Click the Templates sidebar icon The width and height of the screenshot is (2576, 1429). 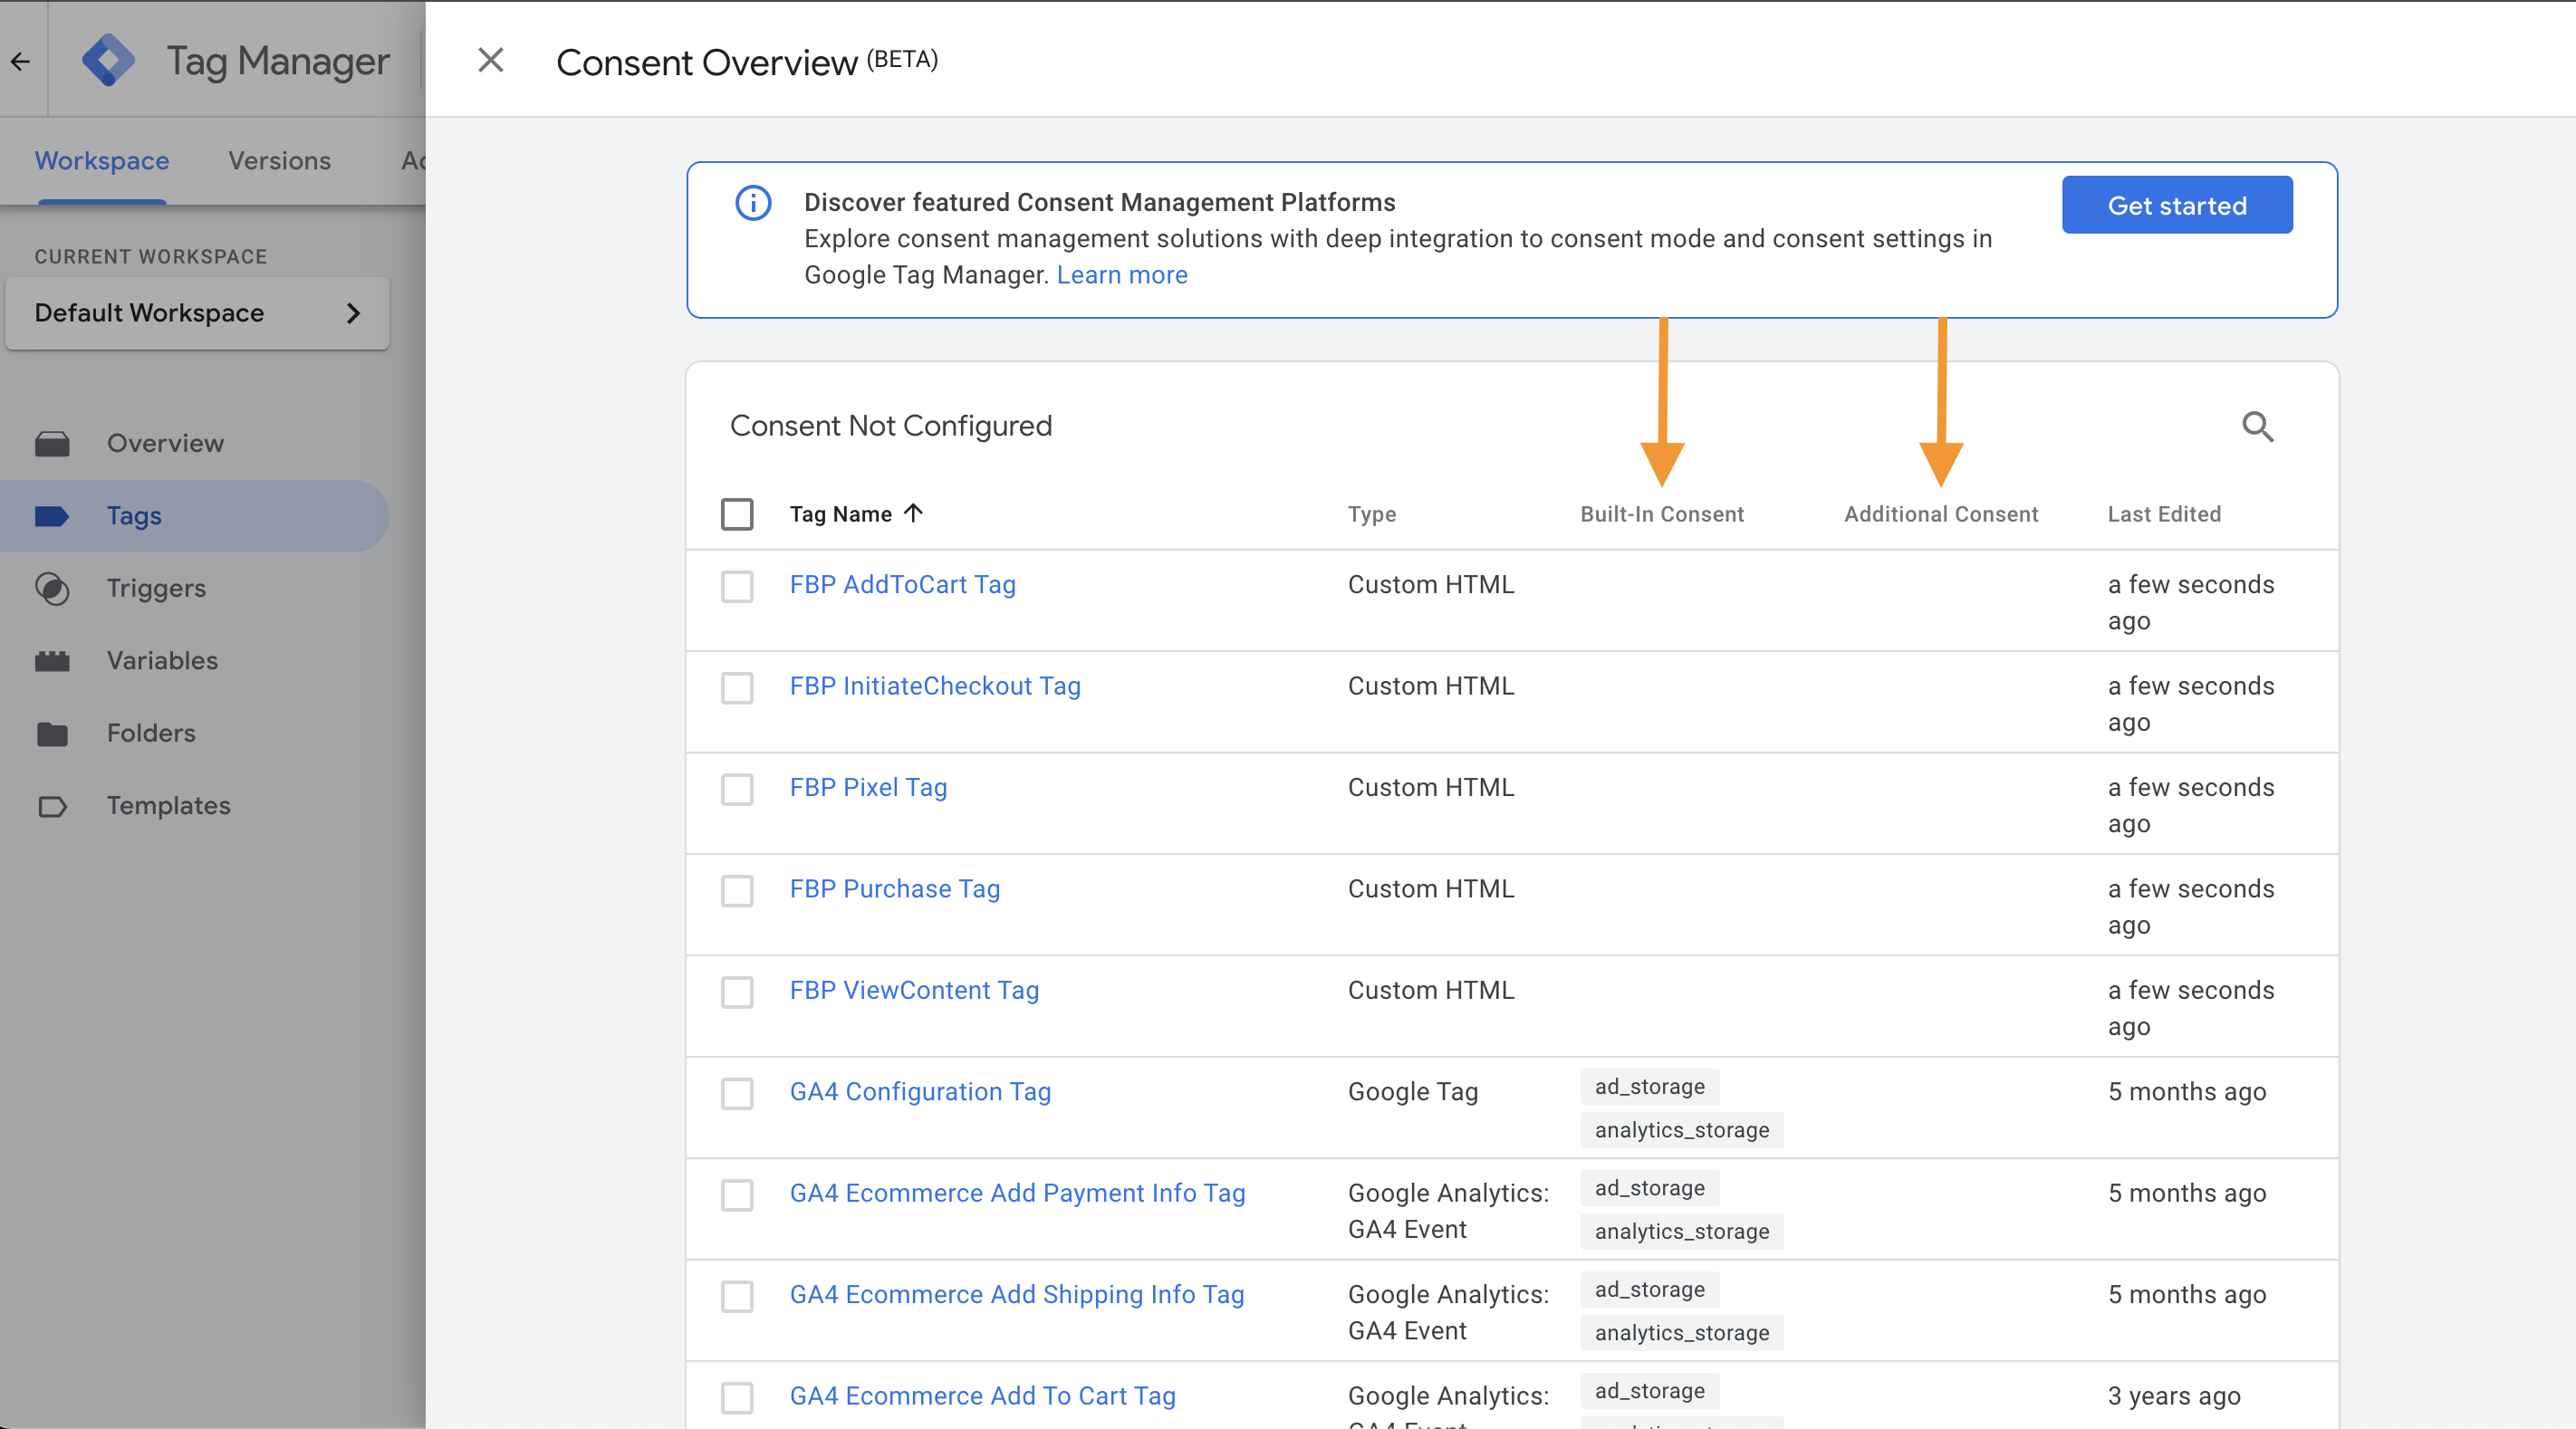point(52,806)
